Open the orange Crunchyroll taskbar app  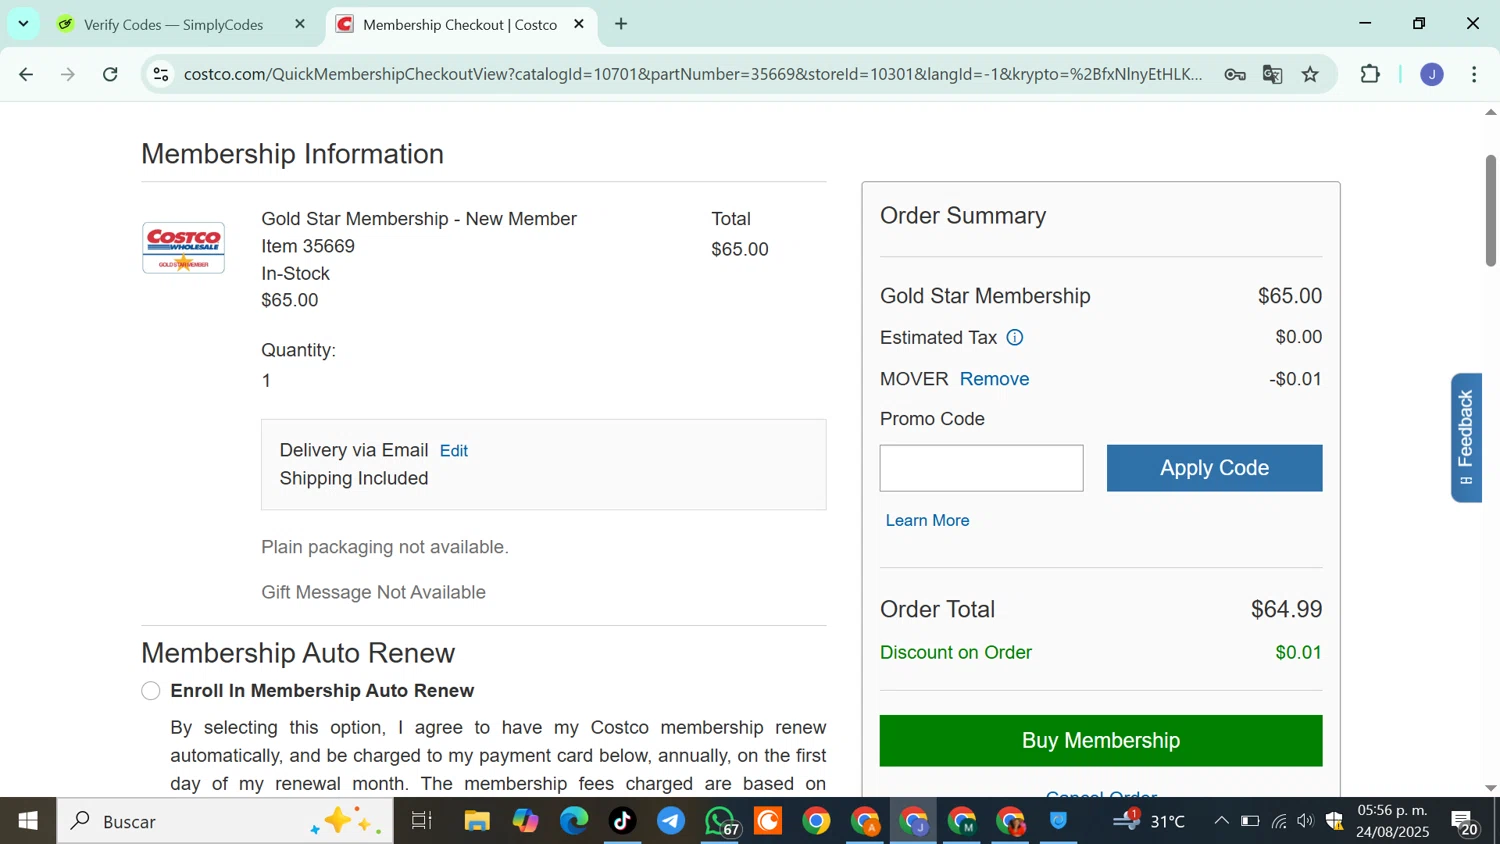tap(768, 821)
